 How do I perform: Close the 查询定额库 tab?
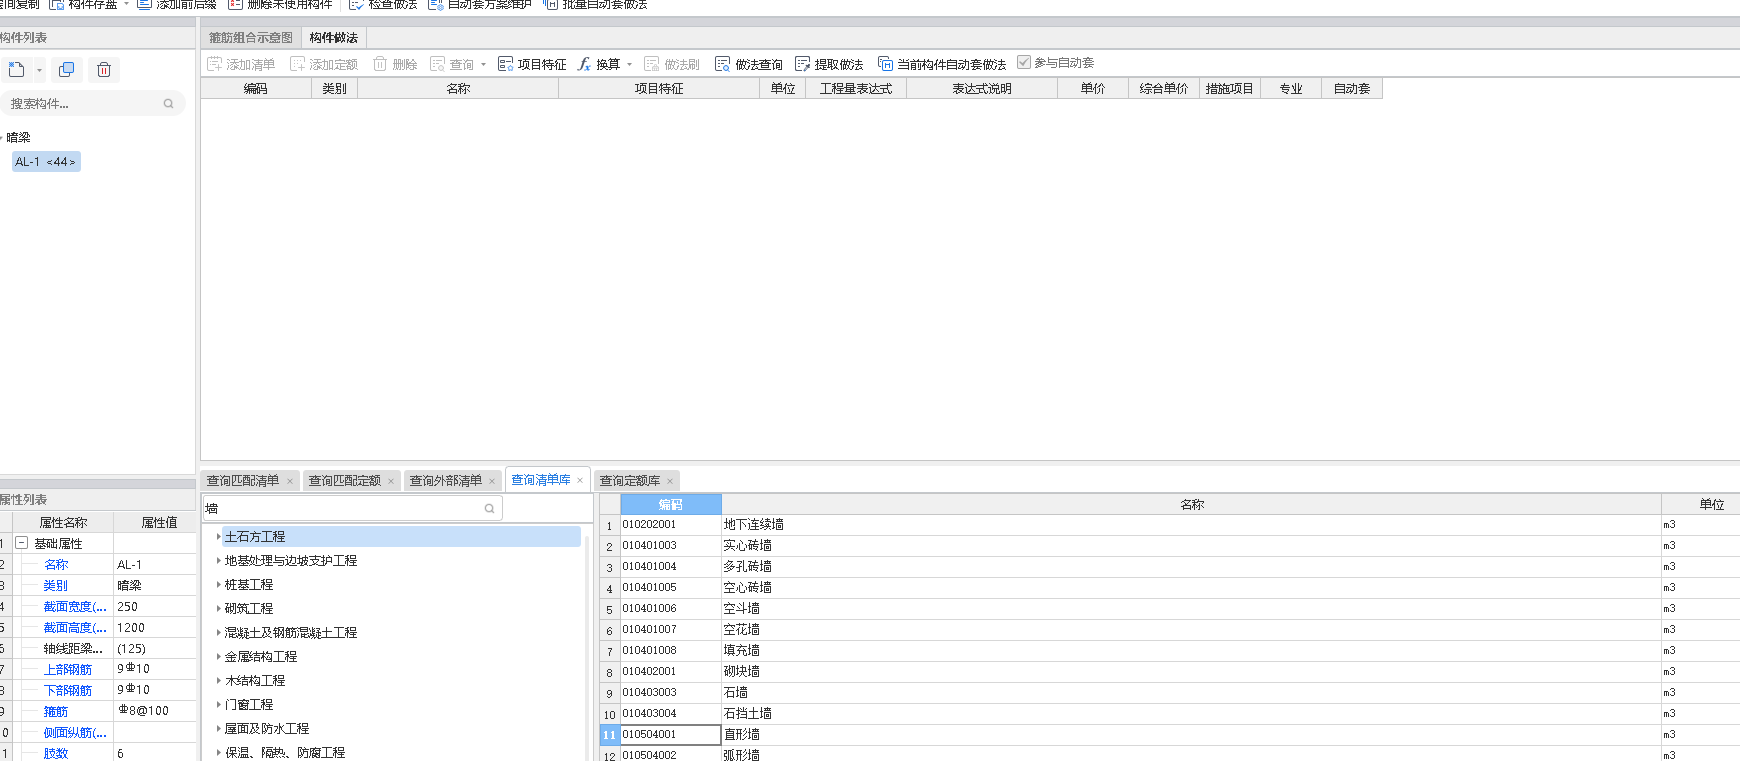click(x=670, y=482)
